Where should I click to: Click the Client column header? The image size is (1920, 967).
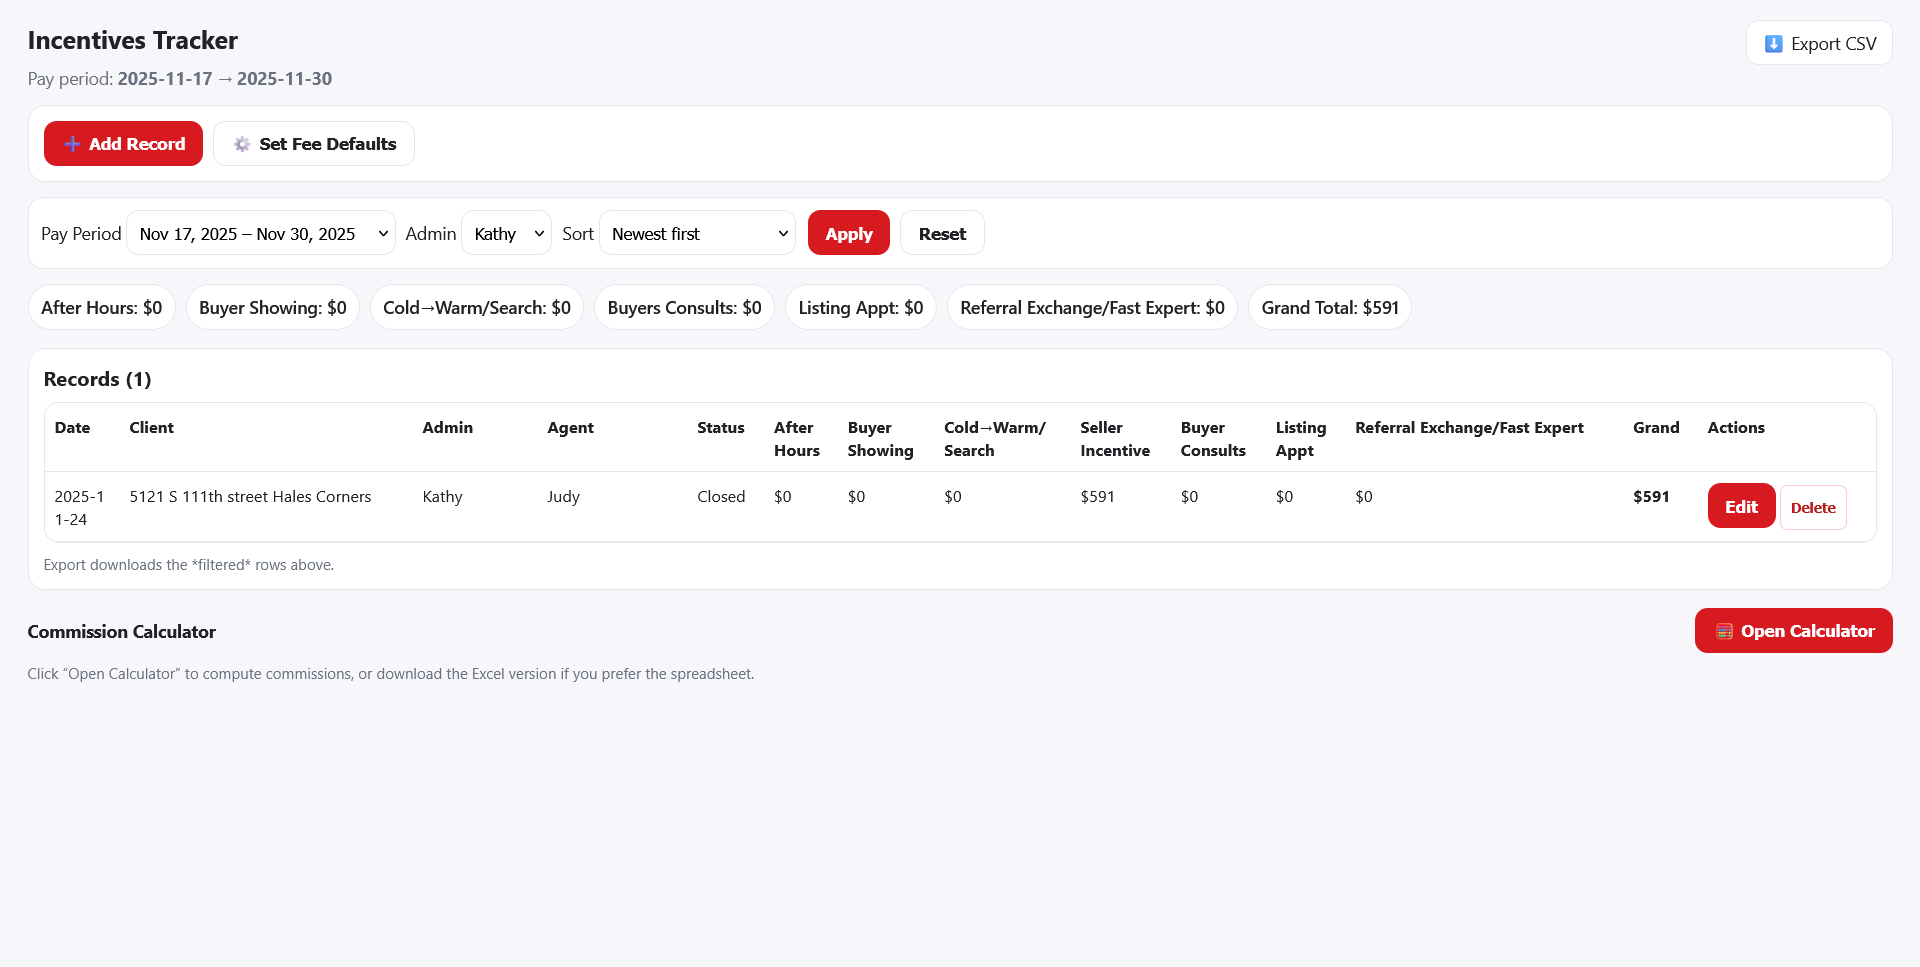[152, 427]
